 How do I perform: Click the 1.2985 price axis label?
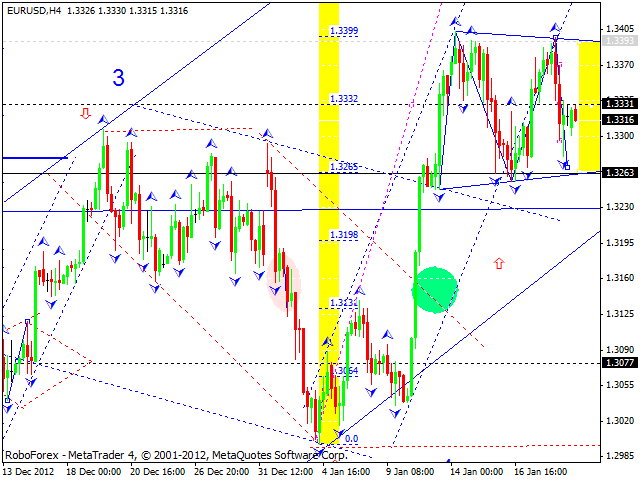tap(620, 455)
